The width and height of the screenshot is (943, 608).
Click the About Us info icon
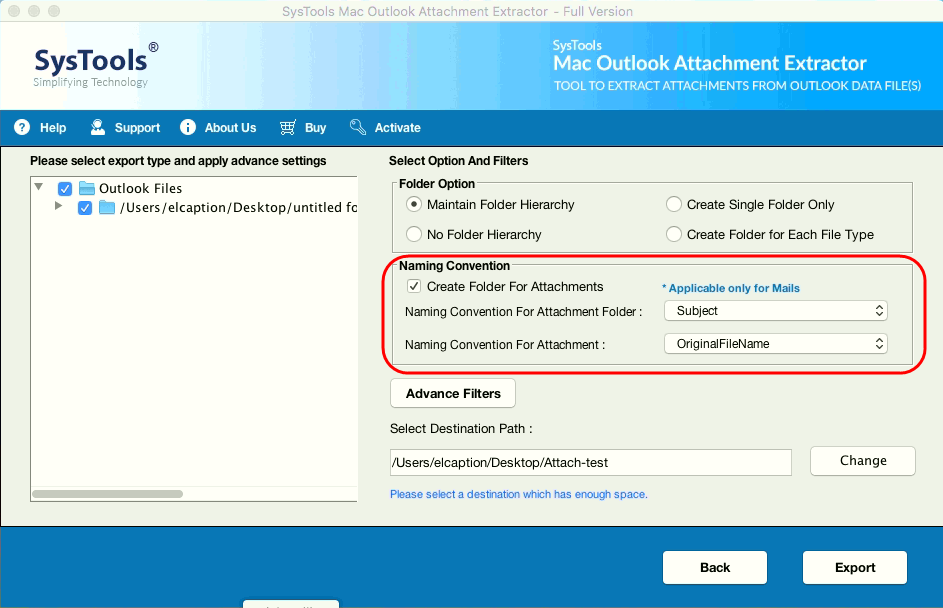[188, 127]
